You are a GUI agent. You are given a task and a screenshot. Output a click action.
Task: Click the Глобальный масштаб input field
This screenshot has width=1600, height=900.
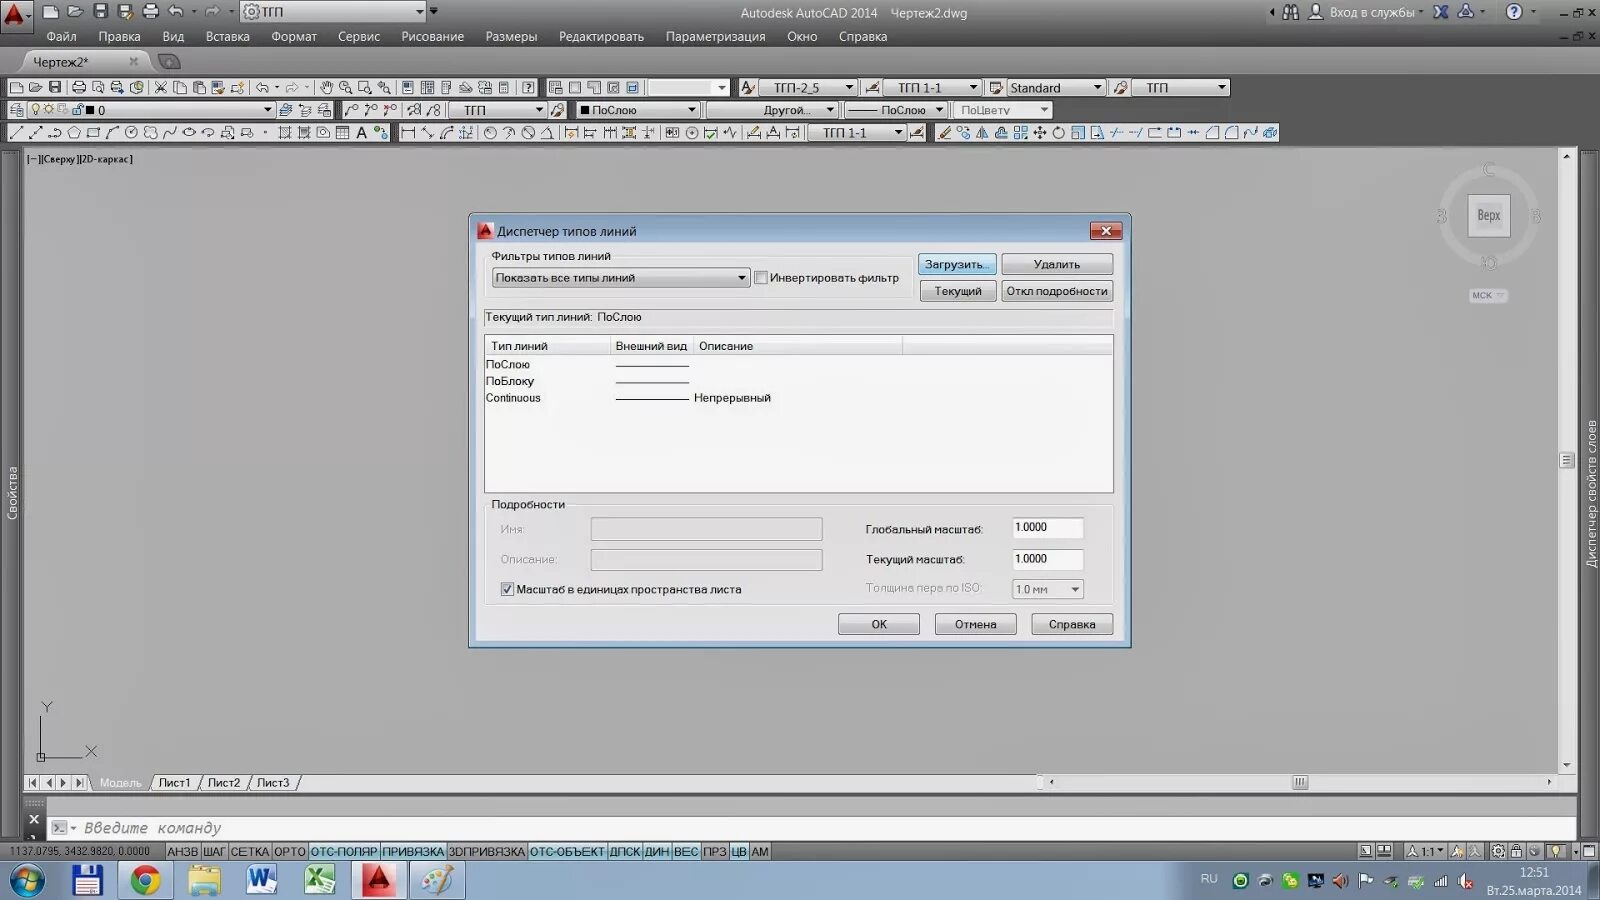(x=1047, y=528)
